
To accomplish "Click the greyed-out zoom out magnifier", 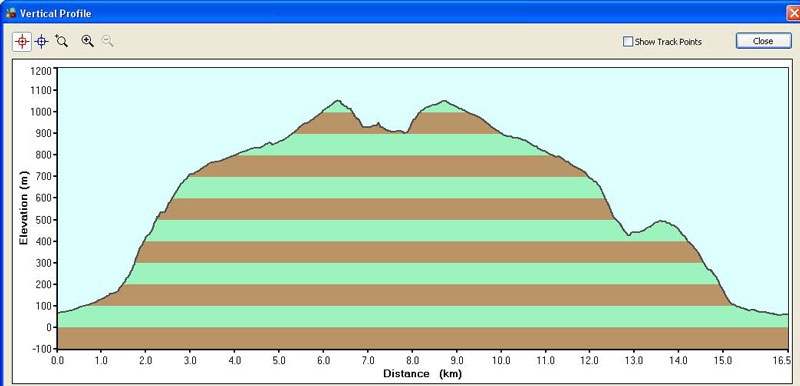I will click(x=107, y=41).
